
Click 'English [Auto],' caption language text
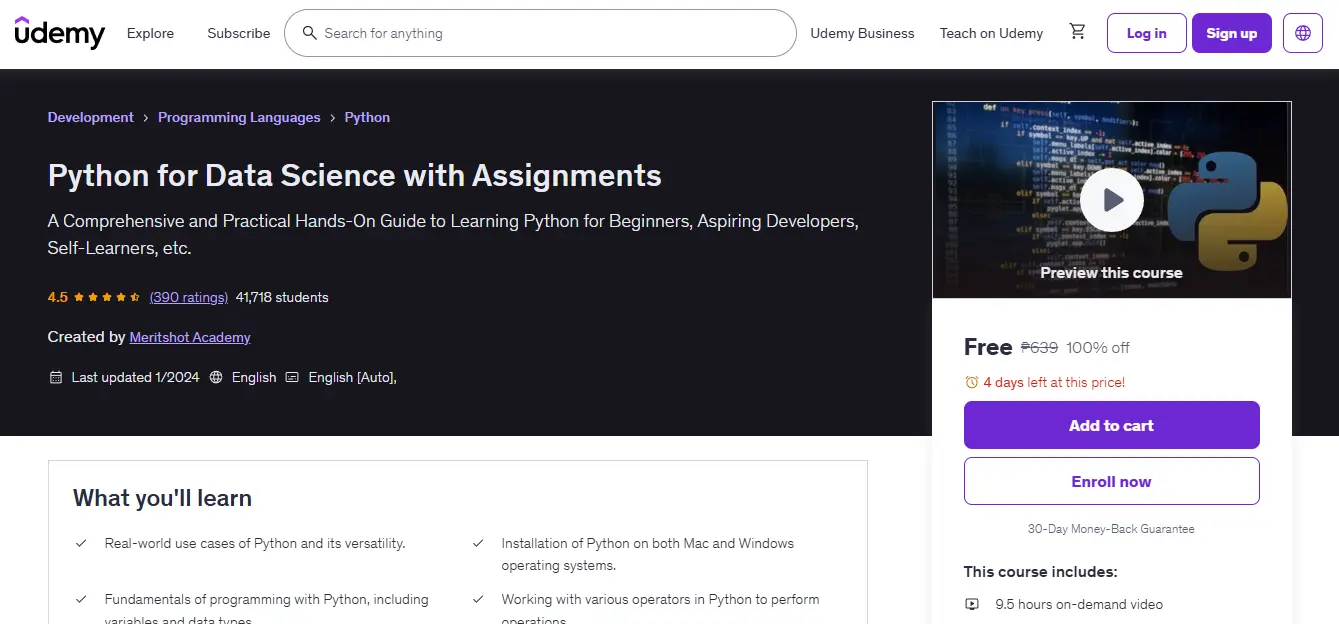[352, 377]
